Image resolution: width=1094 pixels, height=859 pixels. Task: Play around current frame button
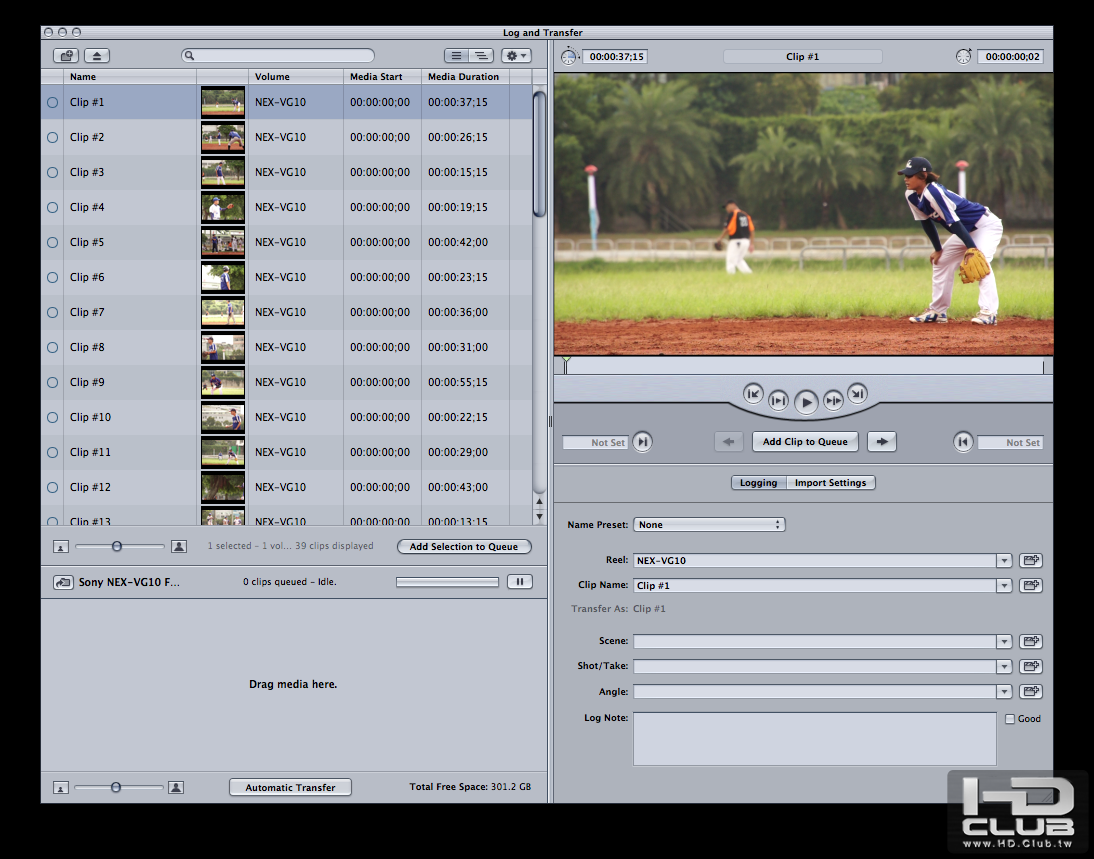point(778,401)
